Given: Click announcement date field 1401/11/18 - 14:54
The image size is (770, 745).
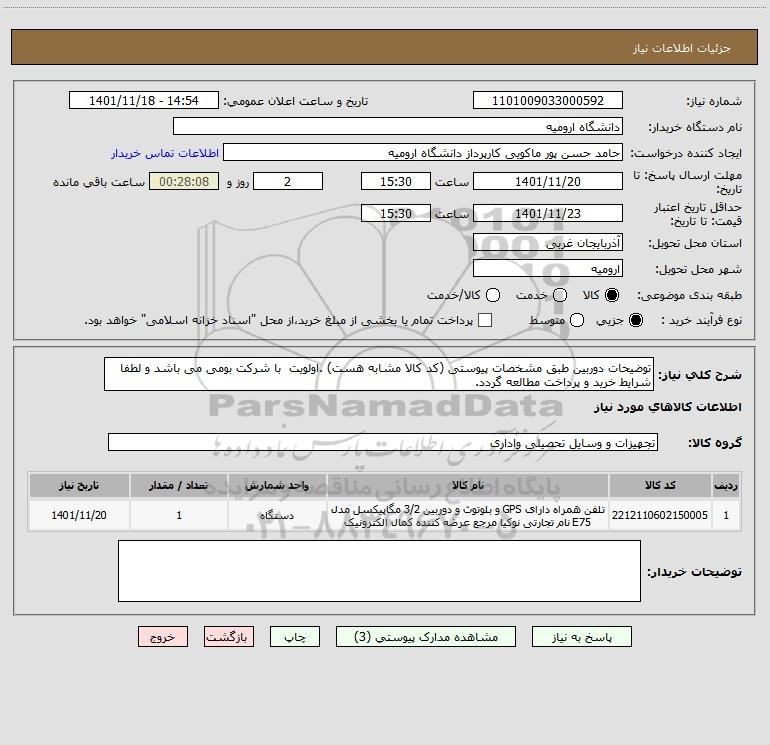Looking at the screenshot, I should pos(144,100).
